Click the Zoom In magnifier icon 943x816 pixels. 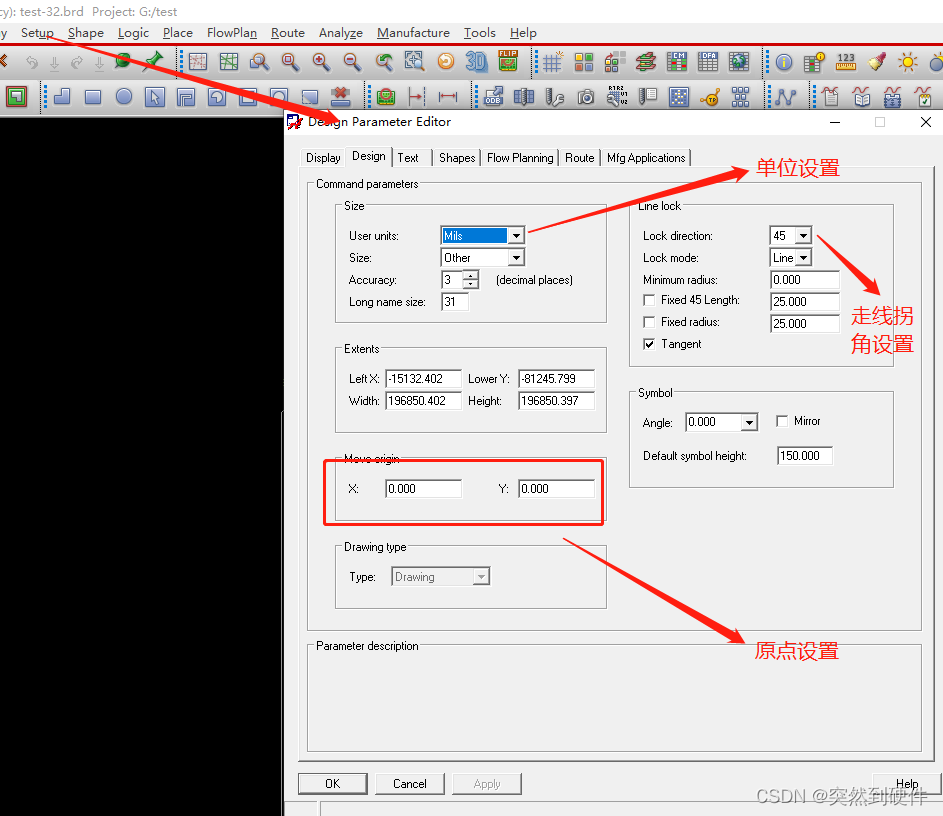(x=321, y=61)
